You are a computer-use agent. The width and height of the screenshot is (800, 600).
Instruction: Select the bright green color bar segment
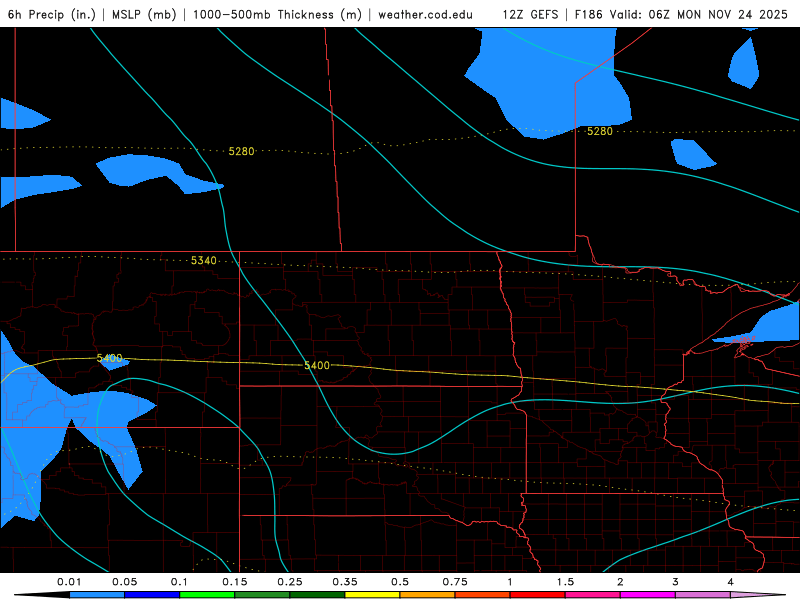207,595
